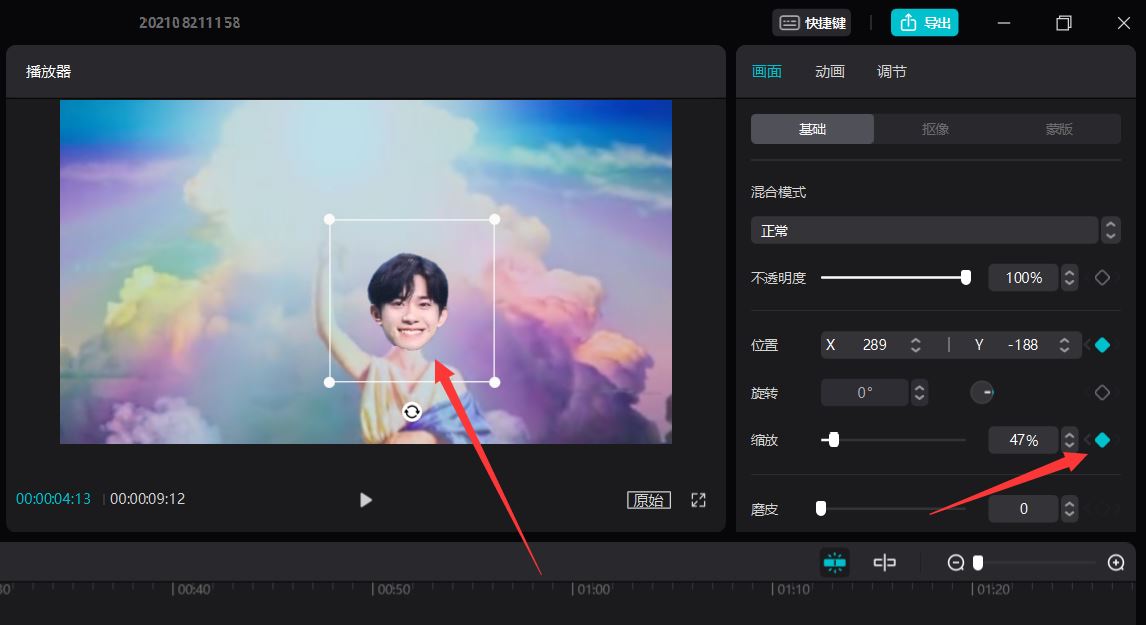Click the 磨皮 skin smoothing slider handle
The width and height of the screenshot is (1146, 625).
(x=821, y=508)
